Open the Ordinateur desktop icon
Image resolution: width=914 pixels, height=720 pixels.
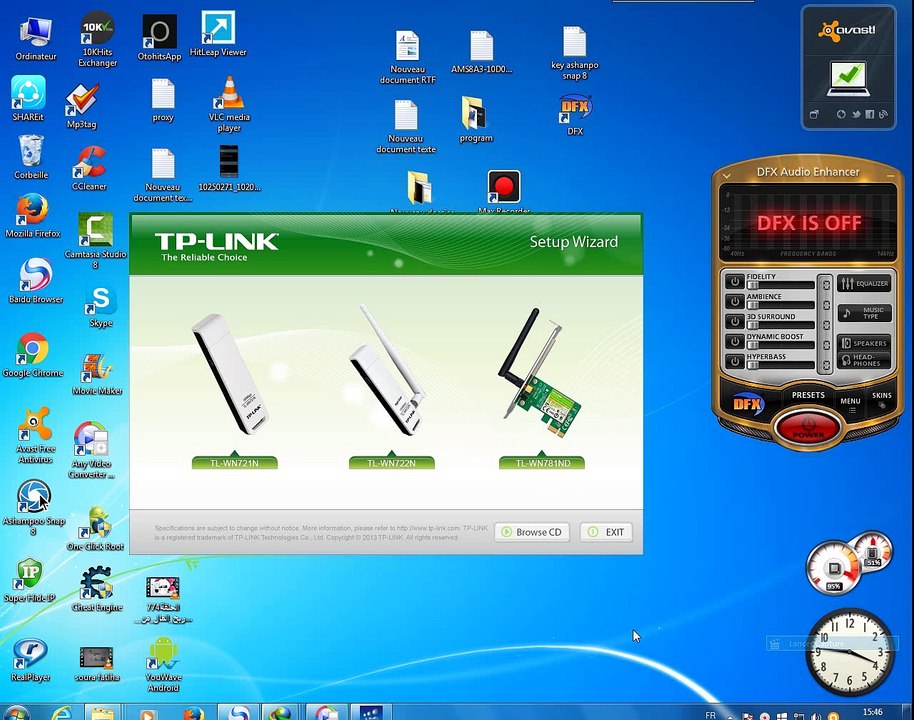pyautogui.click(x=35, y=40)
